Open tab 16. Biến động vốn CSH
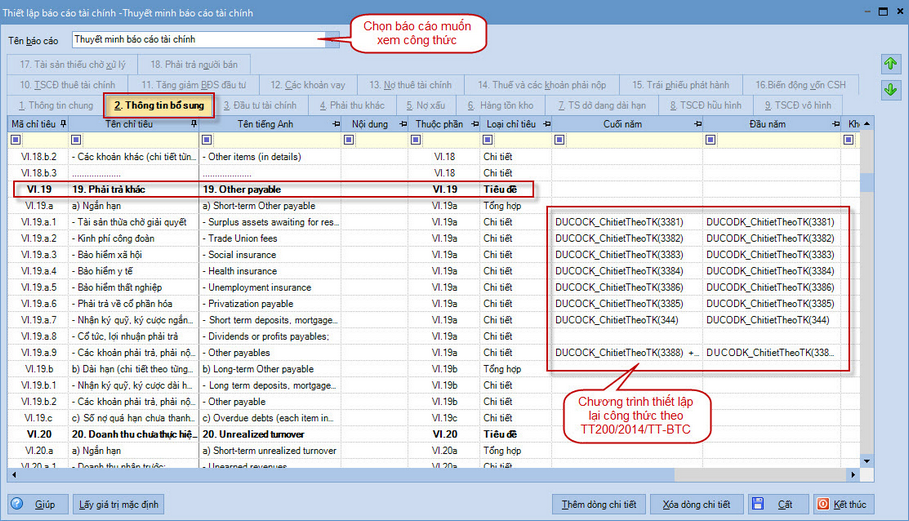This screenshot has width=909, height=521. point(800,85)
